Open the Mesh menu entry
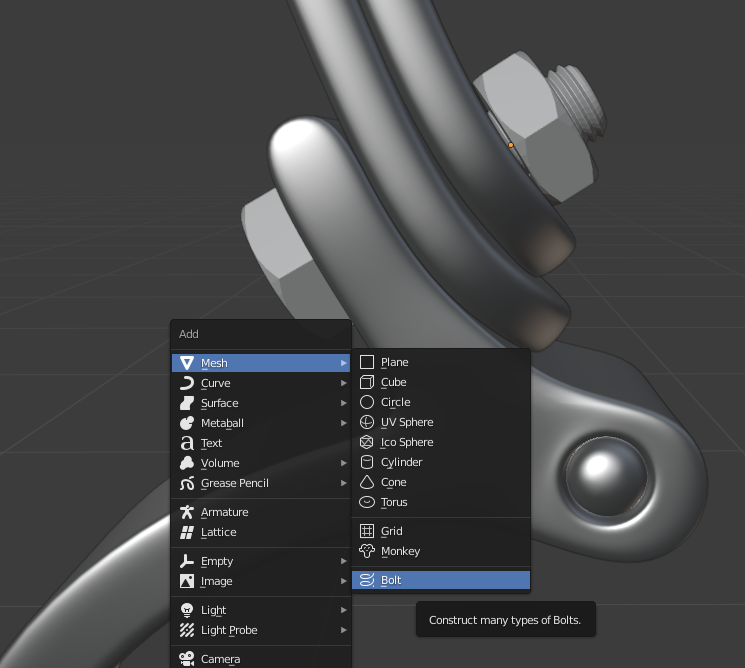Image resolution: width=745 pixels, height=668 pixels. [261, 363]
